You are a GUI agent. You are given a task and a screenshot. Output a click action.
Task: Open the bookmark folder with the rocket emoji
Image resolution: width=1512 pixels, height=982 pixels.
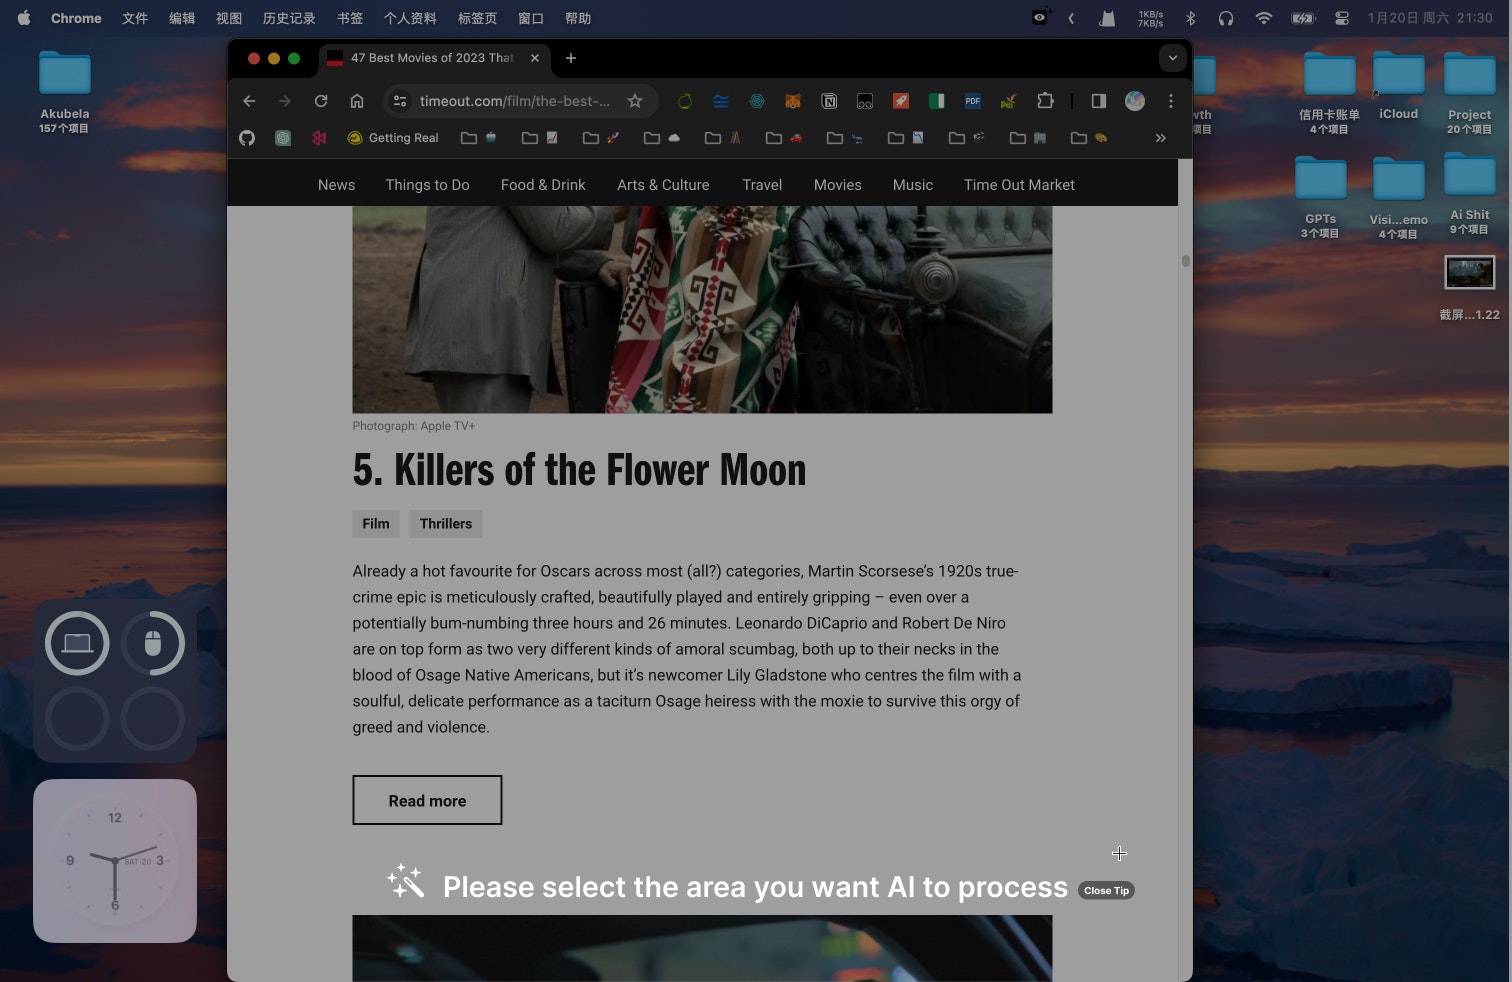point(602,138)
